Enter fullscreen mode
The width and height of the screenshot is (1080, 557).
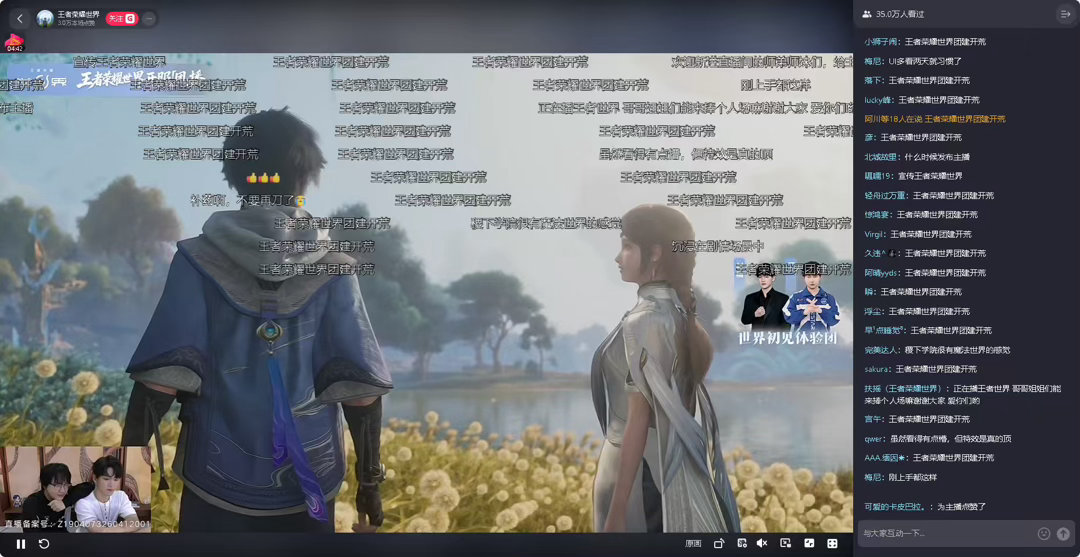[832, 544]
